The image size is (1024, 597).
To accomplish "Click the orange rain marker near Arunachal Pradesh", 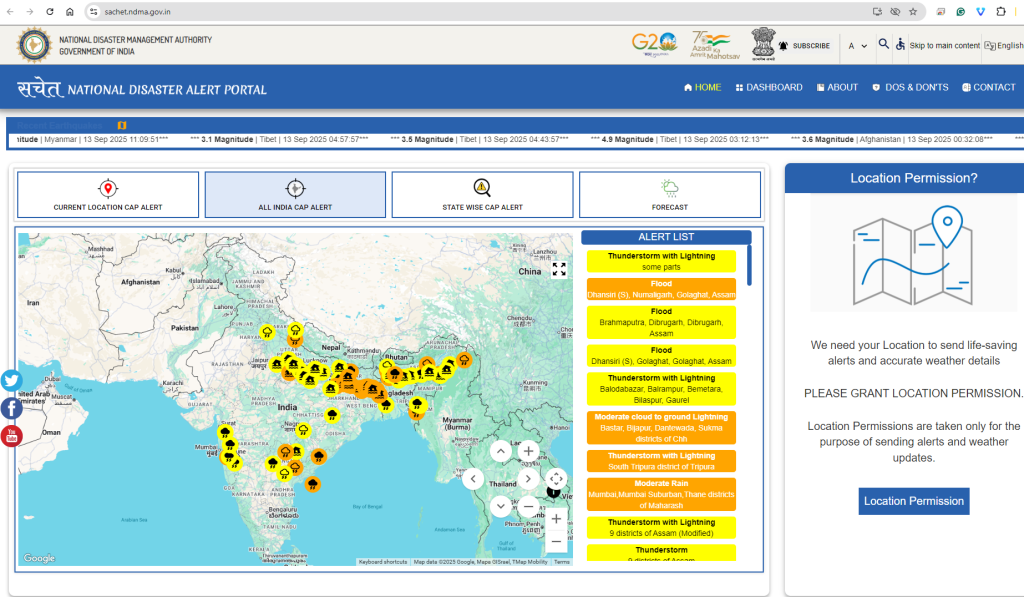I will click(464, 360).
